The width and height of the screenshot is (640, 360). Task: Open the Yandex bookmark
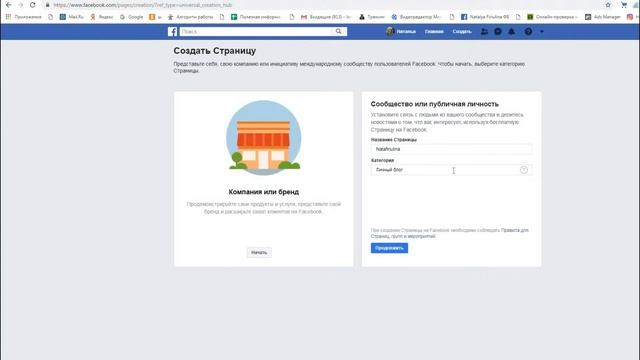click(102, 17)
